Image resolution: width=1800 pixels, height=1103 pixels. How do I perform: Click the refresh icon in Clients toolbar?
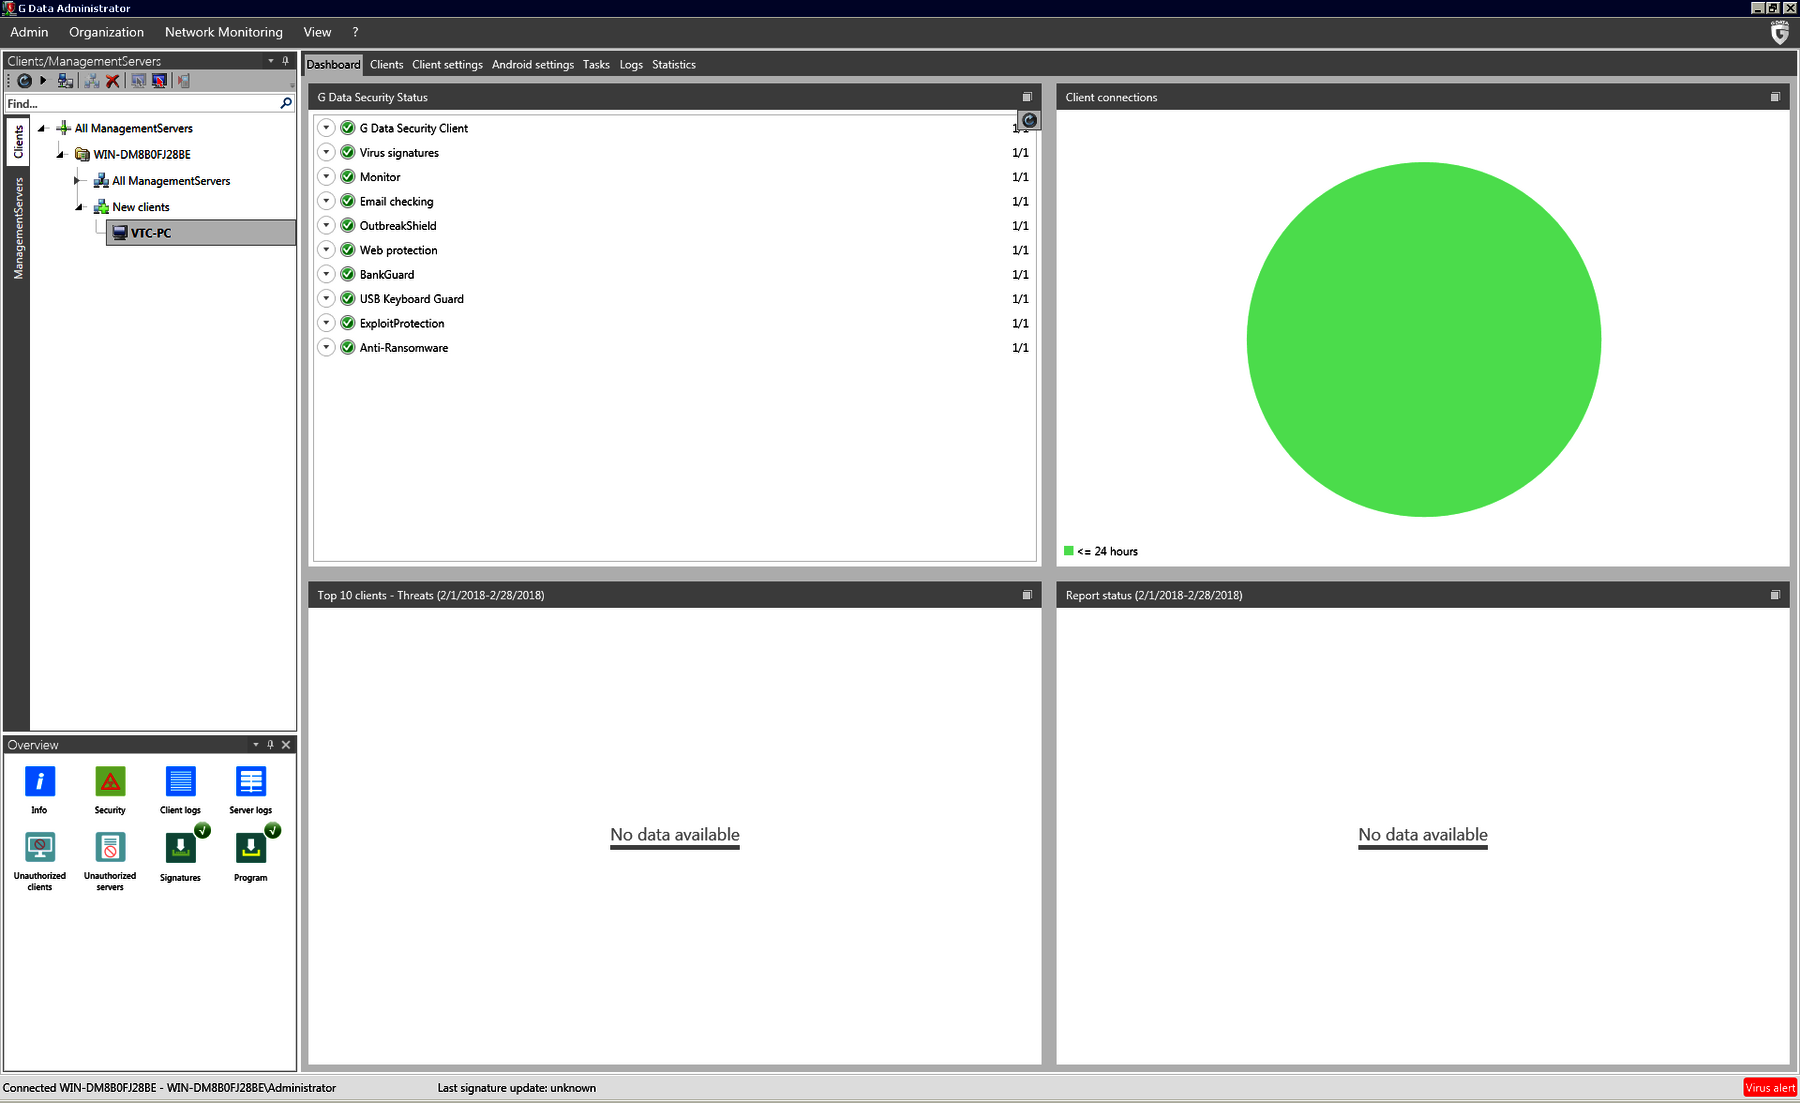tap(24, 81)
